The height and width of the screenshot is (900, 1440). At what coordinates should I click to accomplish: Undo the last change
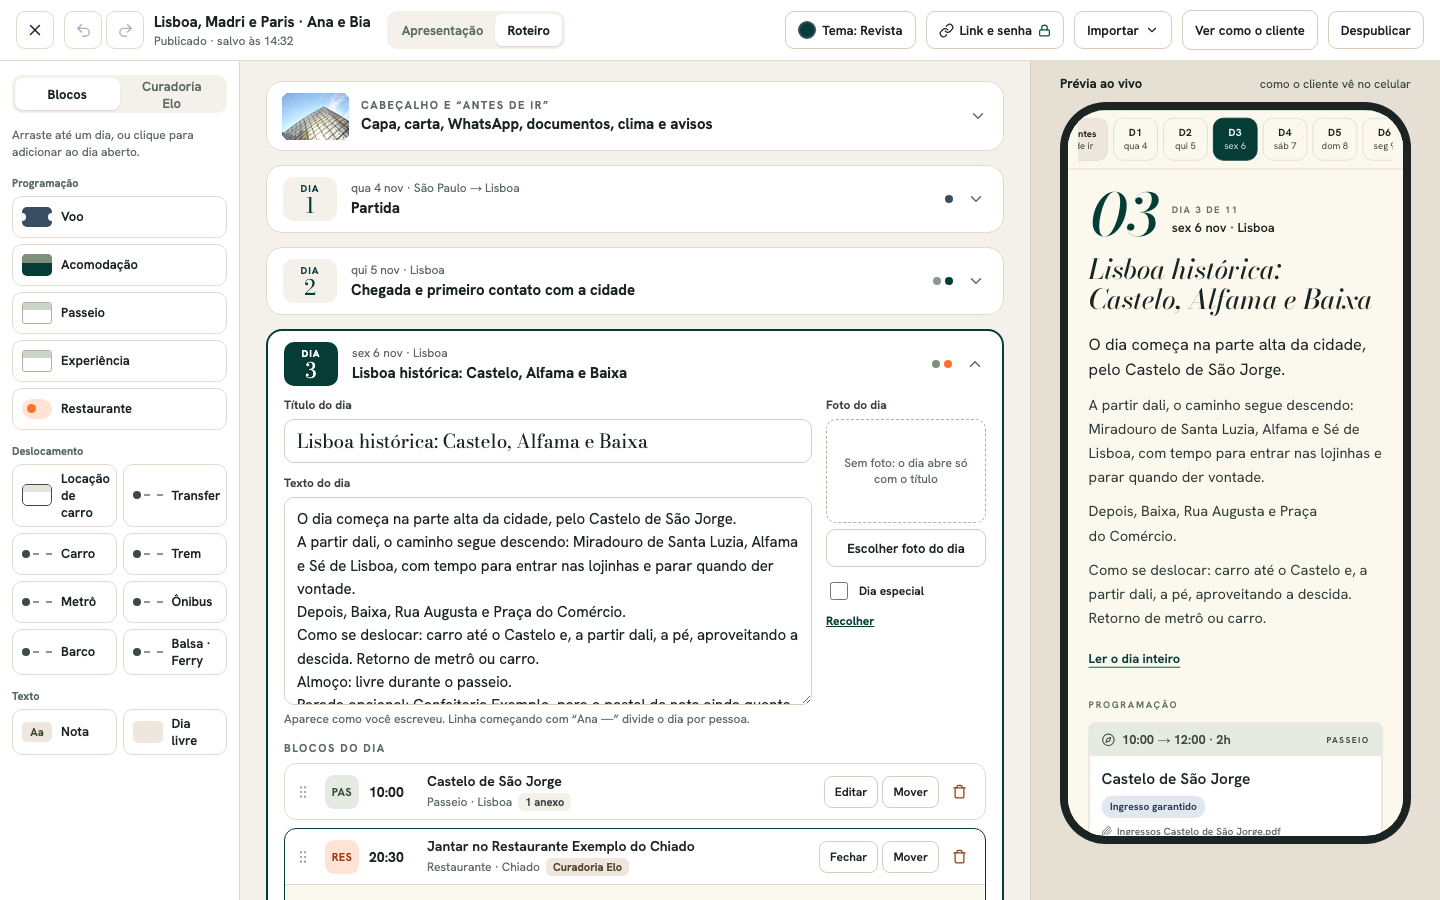pos(83,30)
